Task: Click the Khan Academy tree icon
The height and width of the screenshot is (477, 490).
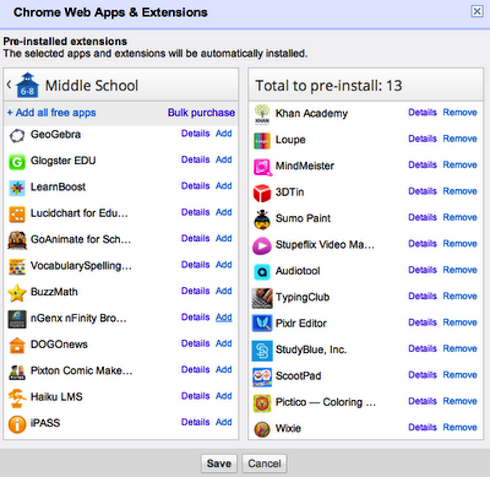Action: coord(262,114)
